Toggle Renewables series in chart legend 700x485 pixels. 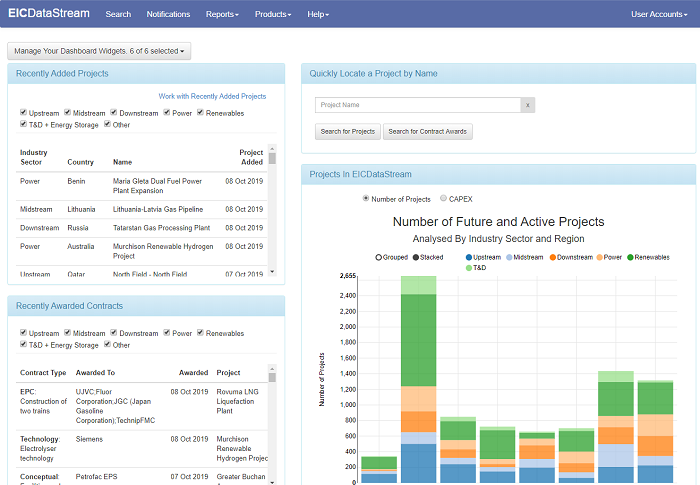[x=649, y=257]
